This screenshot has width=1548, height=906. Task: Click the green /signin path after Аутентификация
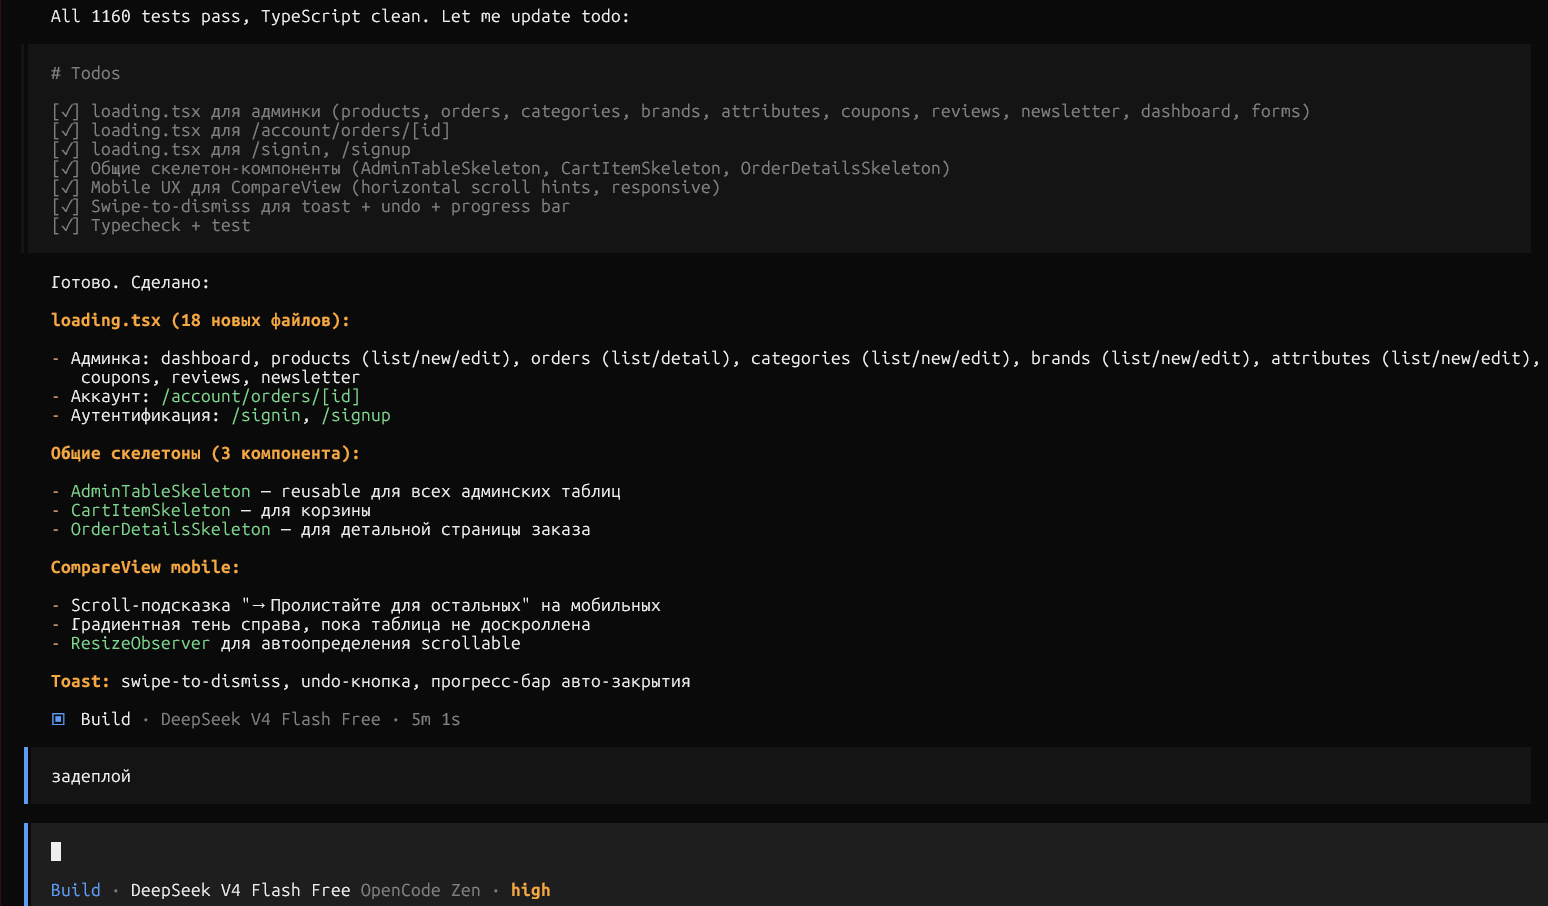coord(266,415)
